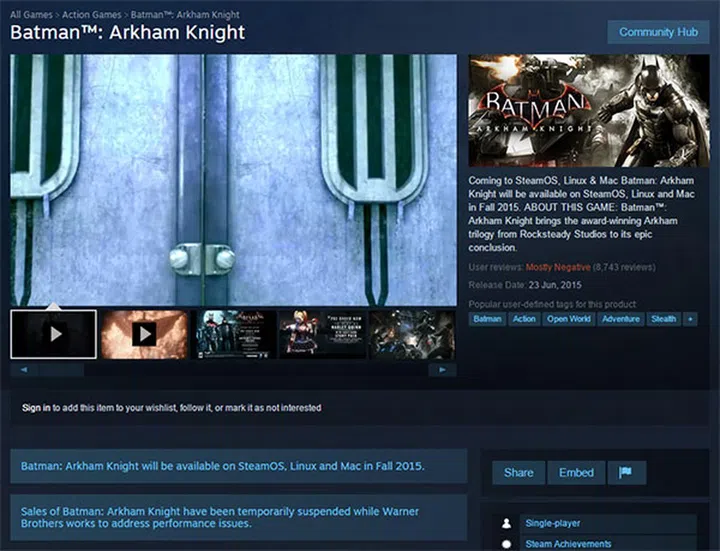This screenshot has height=551, width=720.
Task: View the Batmobile action screenshot thumbnail
Action: tap(412, 334)
